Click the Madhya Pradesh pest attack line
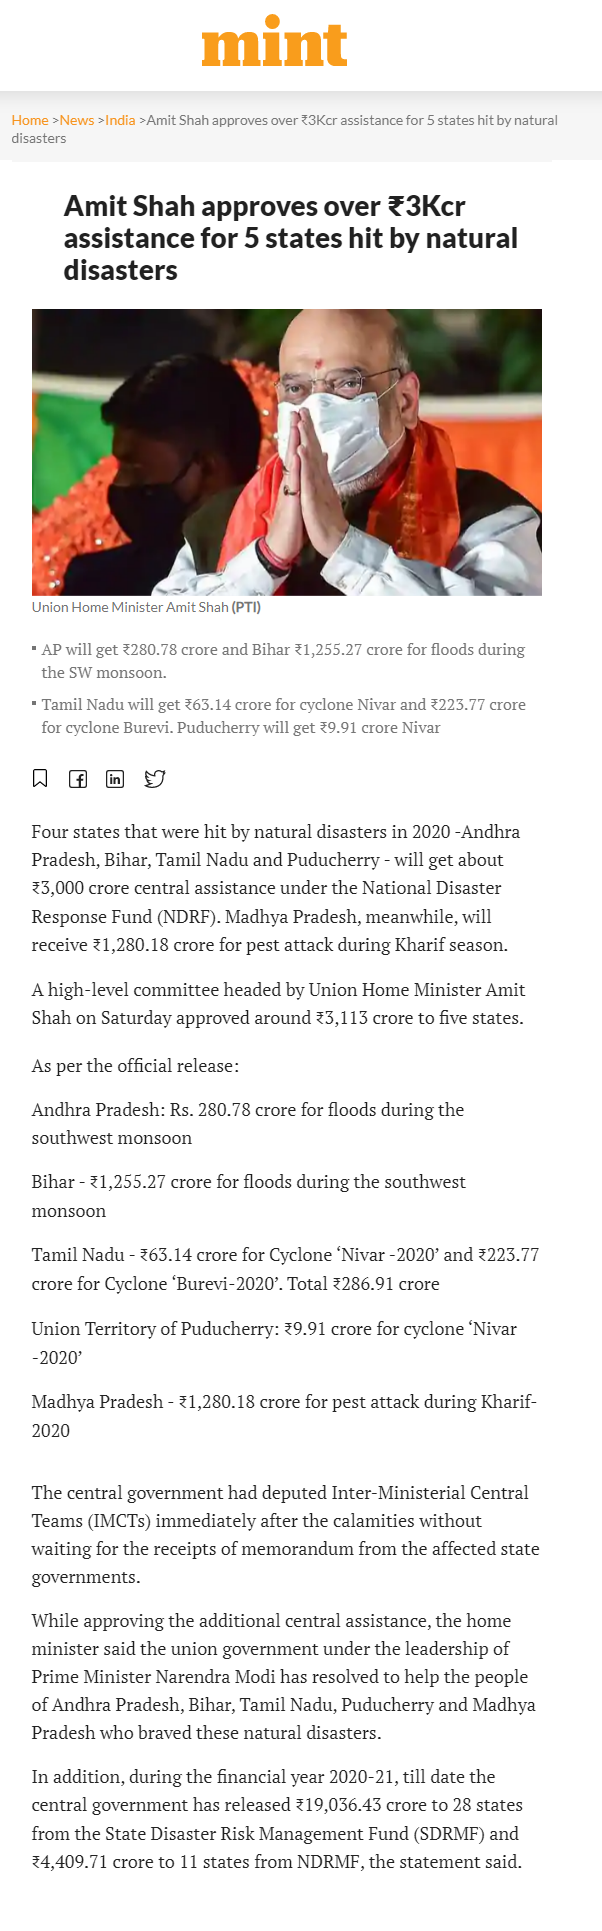This screenshot has width=602, height=1931. pyautogui.click(x=284, y=1415)
